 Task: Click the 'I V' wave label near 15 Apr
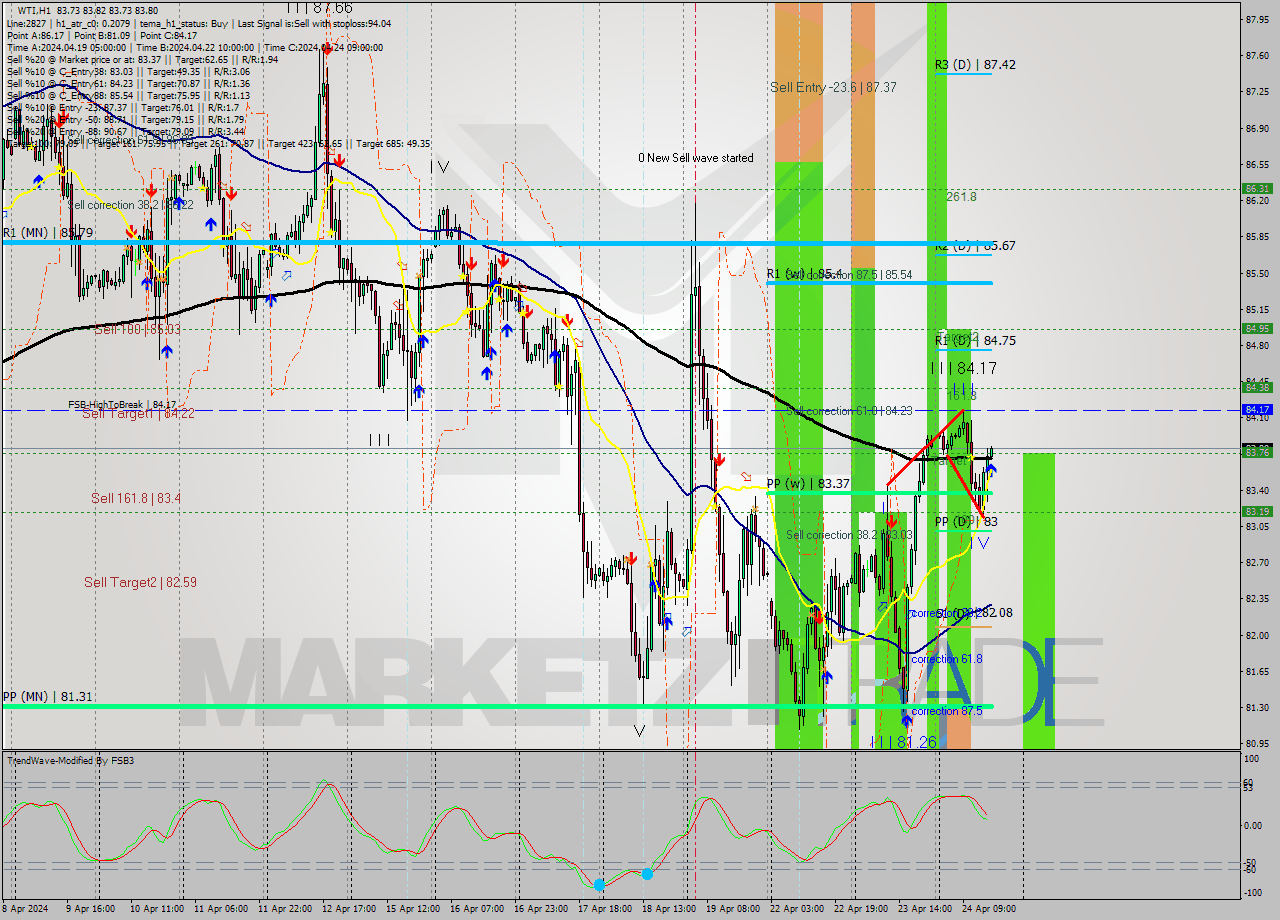pyautogui.click(x=439, y=167)
